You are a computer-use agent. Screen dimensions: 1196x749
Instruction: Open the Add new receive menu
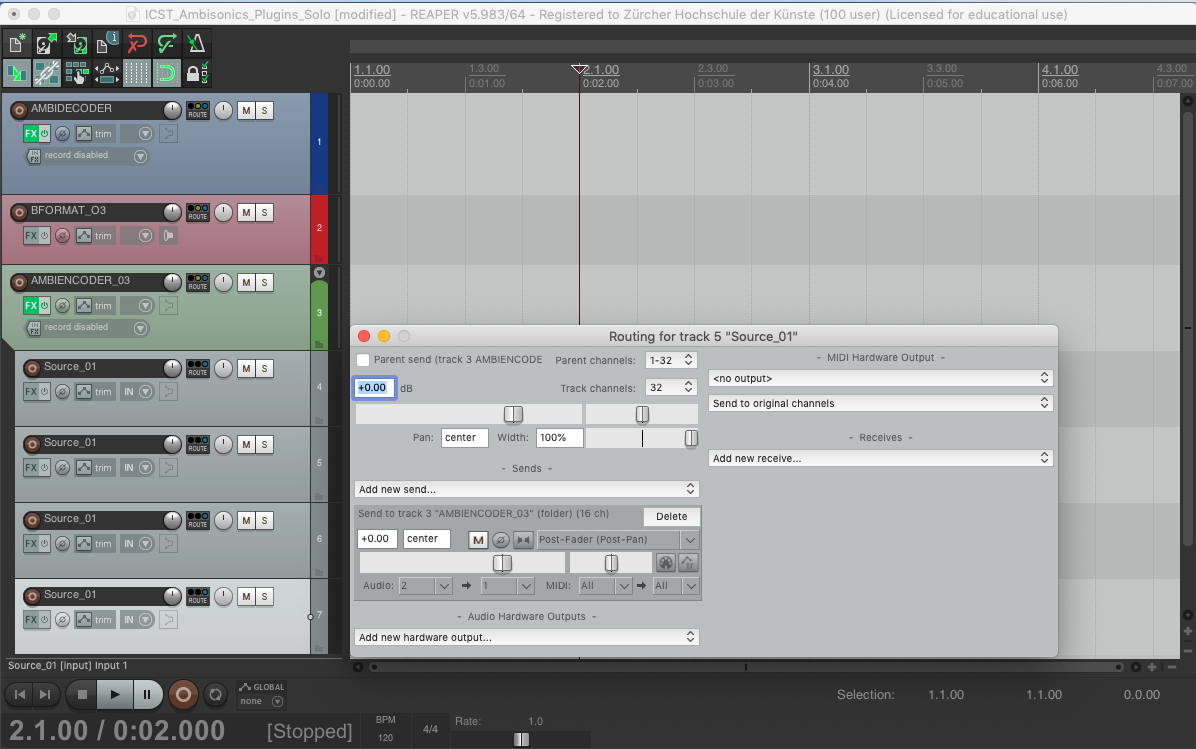(880, 458)
